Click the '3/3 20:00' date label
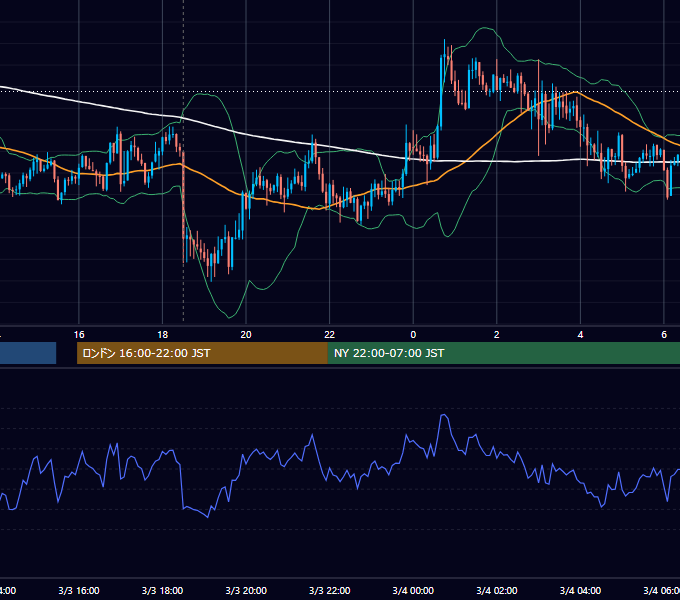The height and width of the screenshot is (600, 680). pyautogui.click(x=246, y=590)
